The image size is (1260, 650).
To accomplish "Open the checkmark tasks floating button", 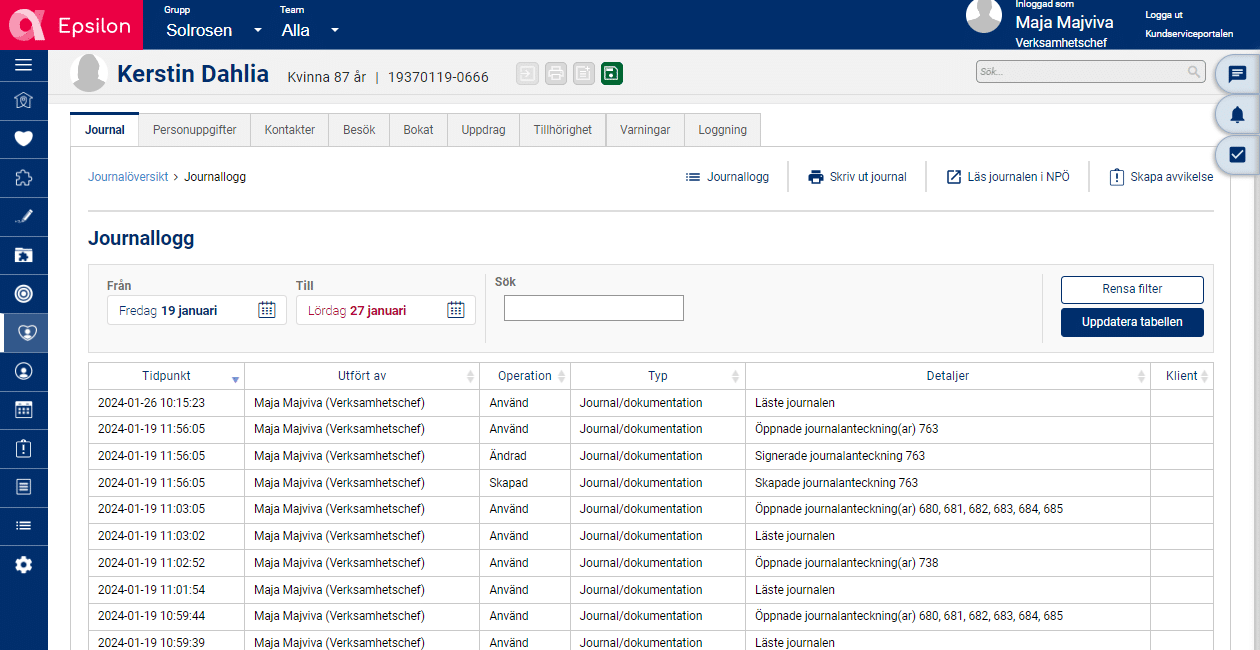I will tap(1237, 155).
